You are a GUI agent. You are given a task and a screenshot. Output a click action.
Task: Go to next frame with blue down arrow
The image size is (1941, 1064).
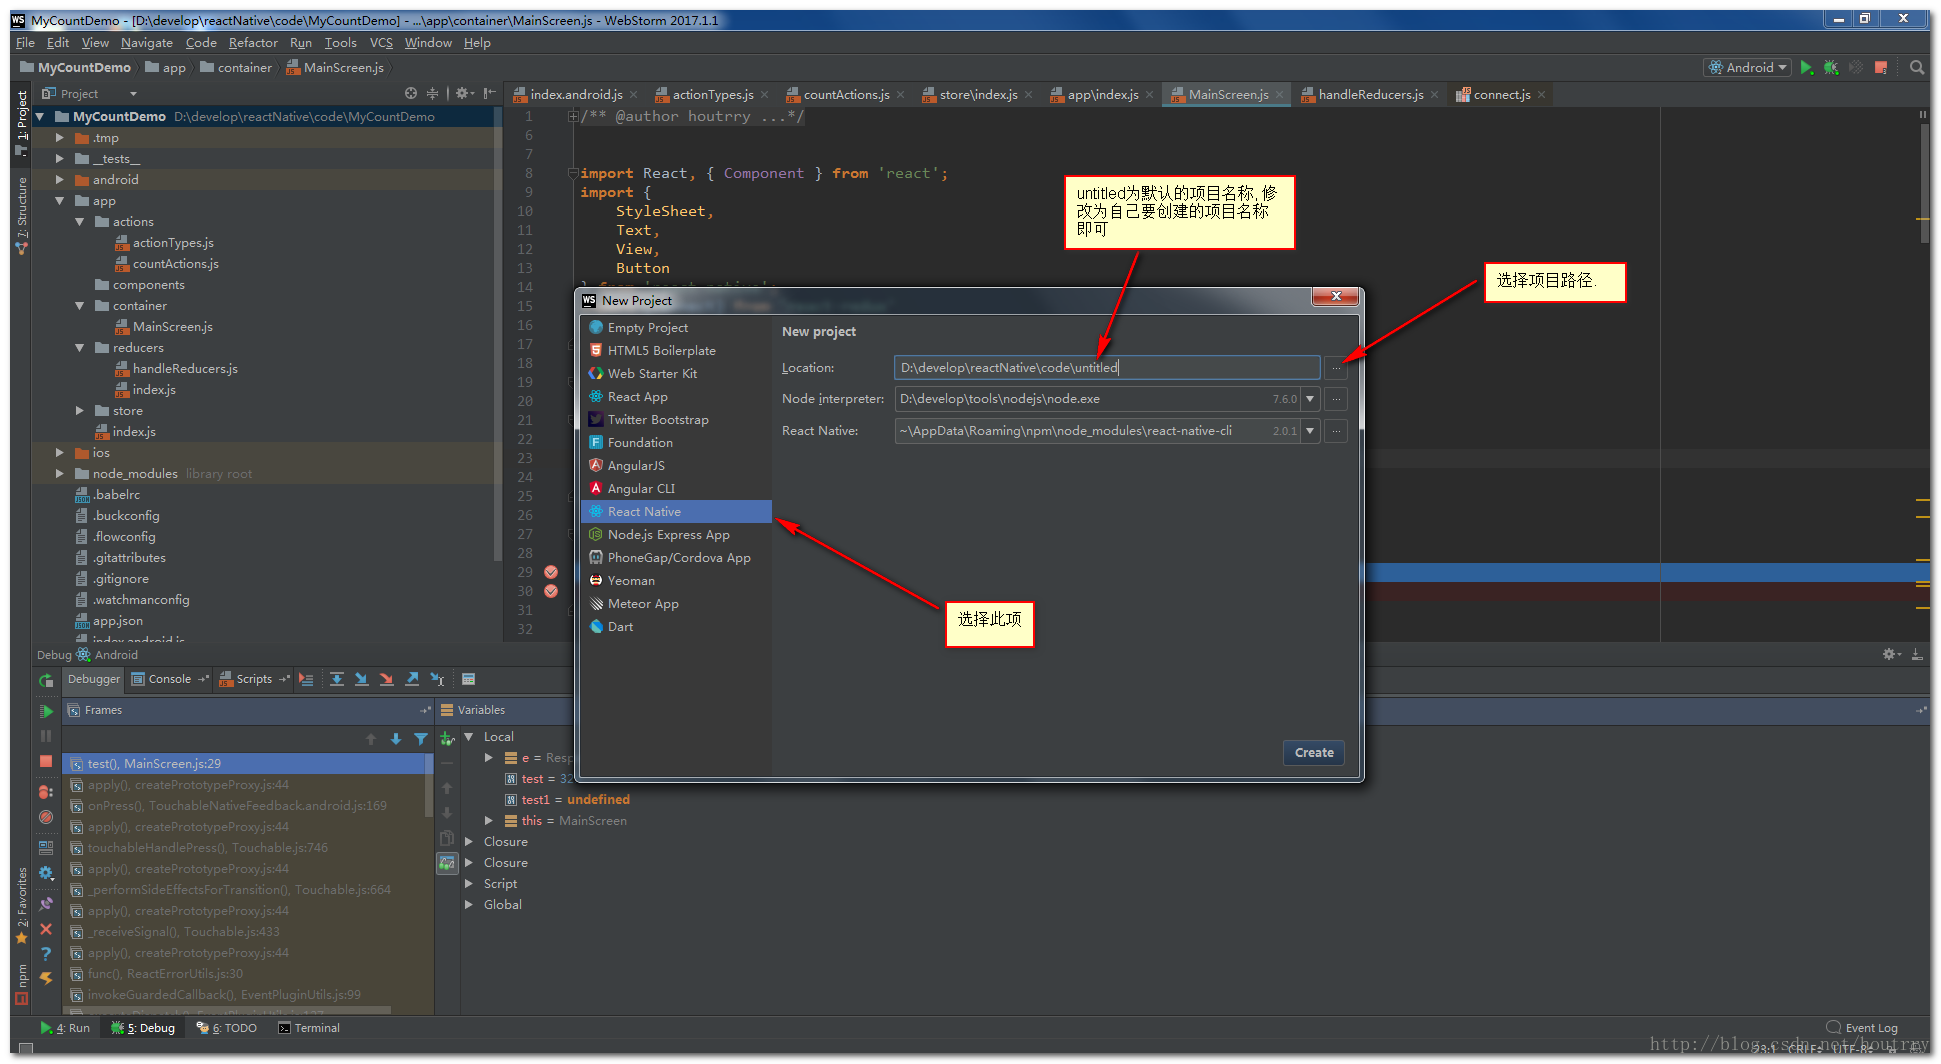coord(396,739)
